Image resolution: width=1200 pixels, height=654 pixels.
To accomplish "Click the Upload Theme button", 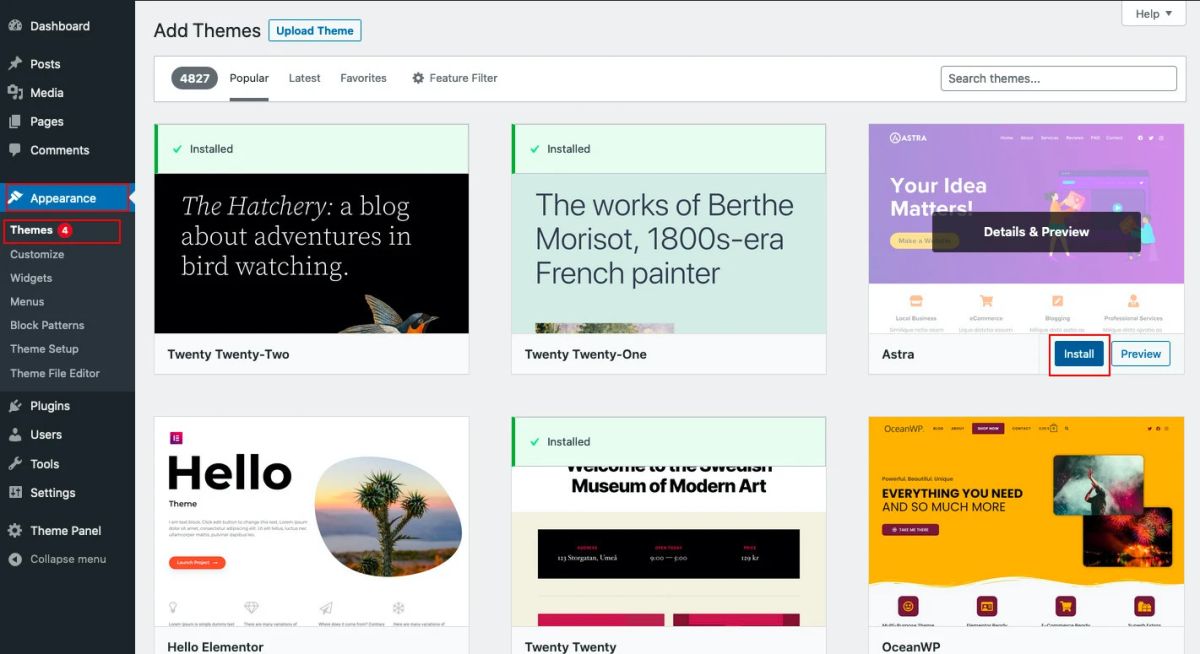I will (315, 31).
